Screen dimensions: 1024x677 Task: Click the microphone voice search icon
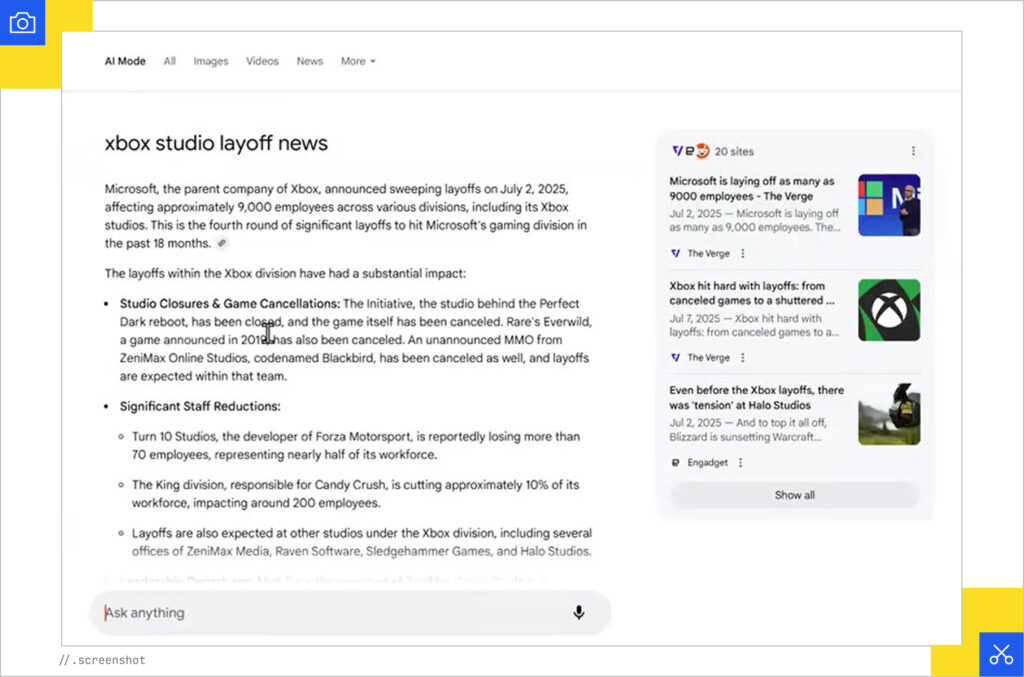coord(578,613)
